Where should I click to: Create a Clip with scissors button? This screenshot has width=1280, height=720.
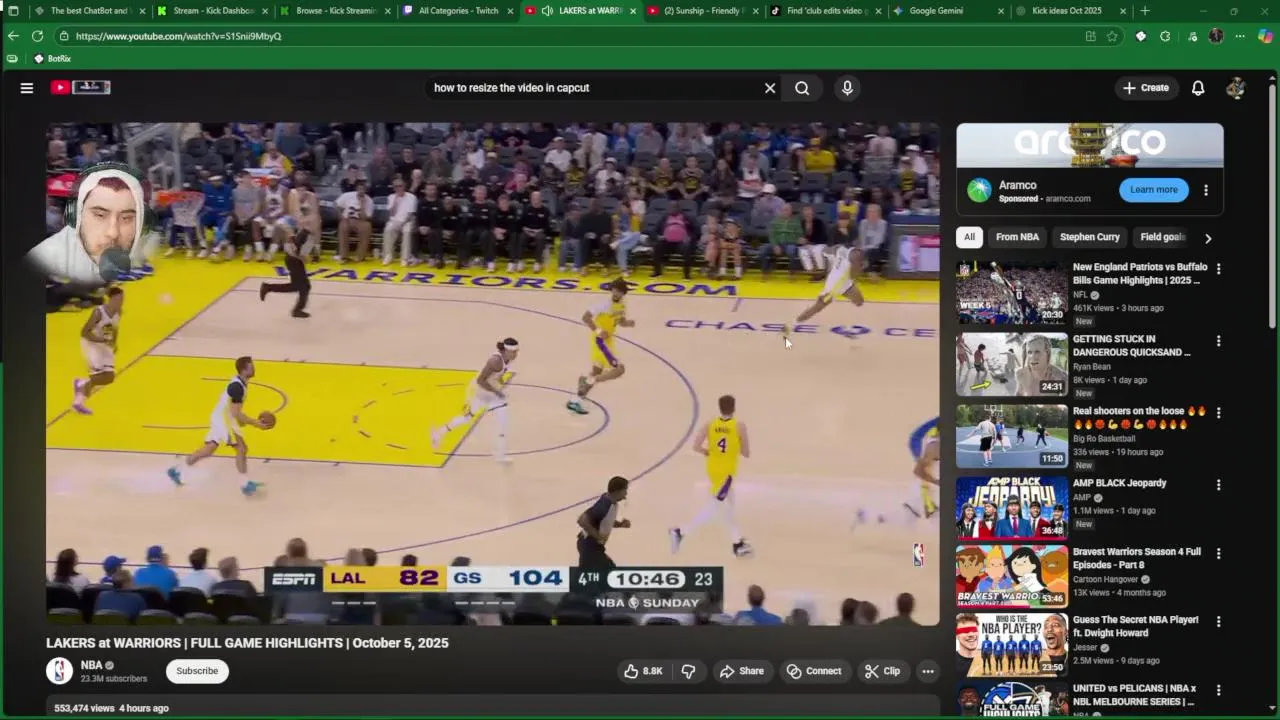pos(883,671)
